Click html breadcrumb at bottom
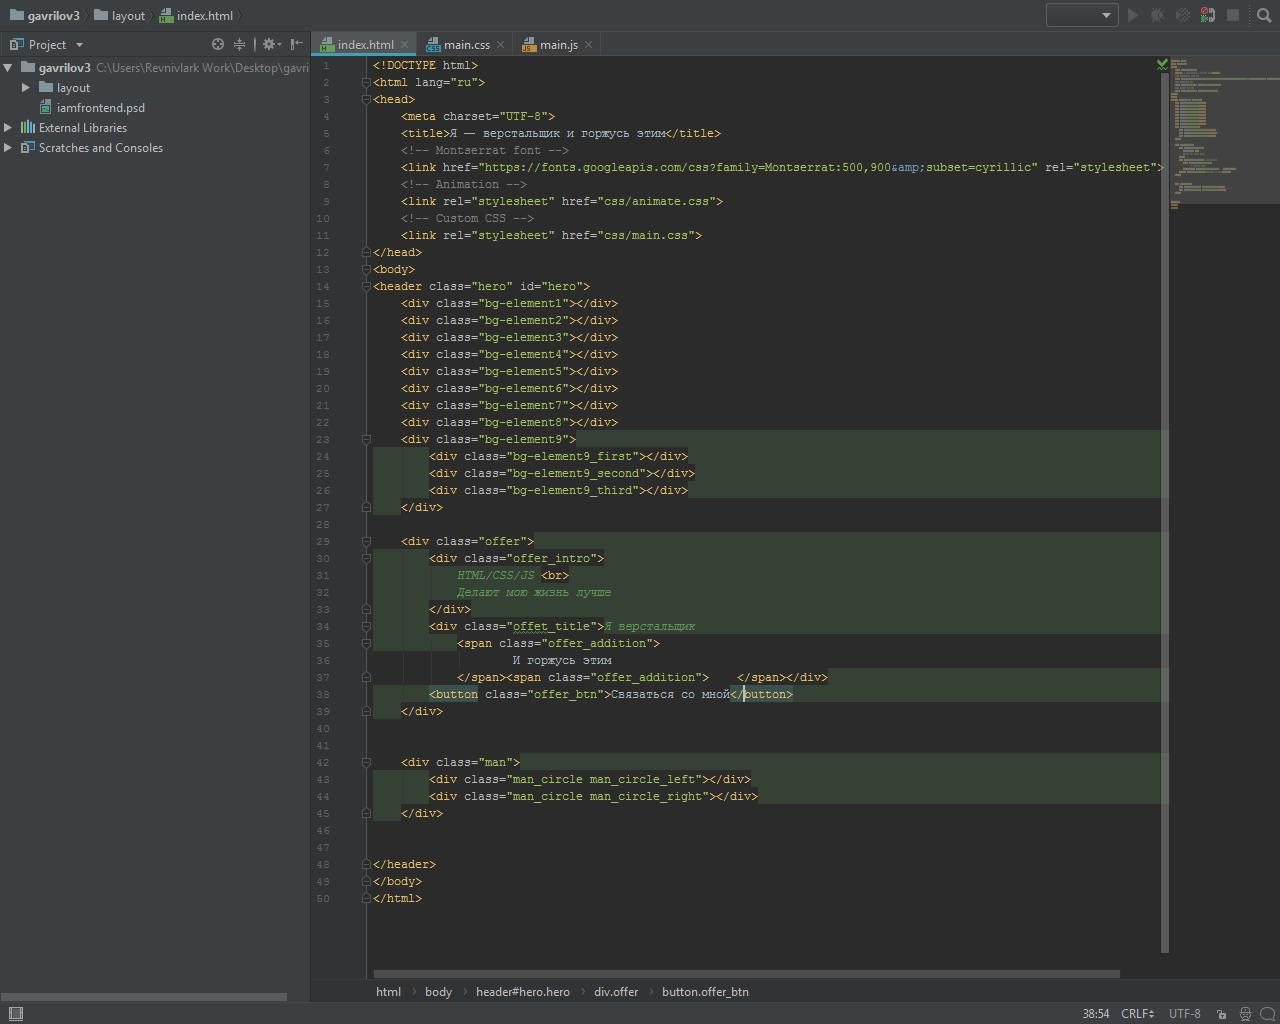 [388, 991]
